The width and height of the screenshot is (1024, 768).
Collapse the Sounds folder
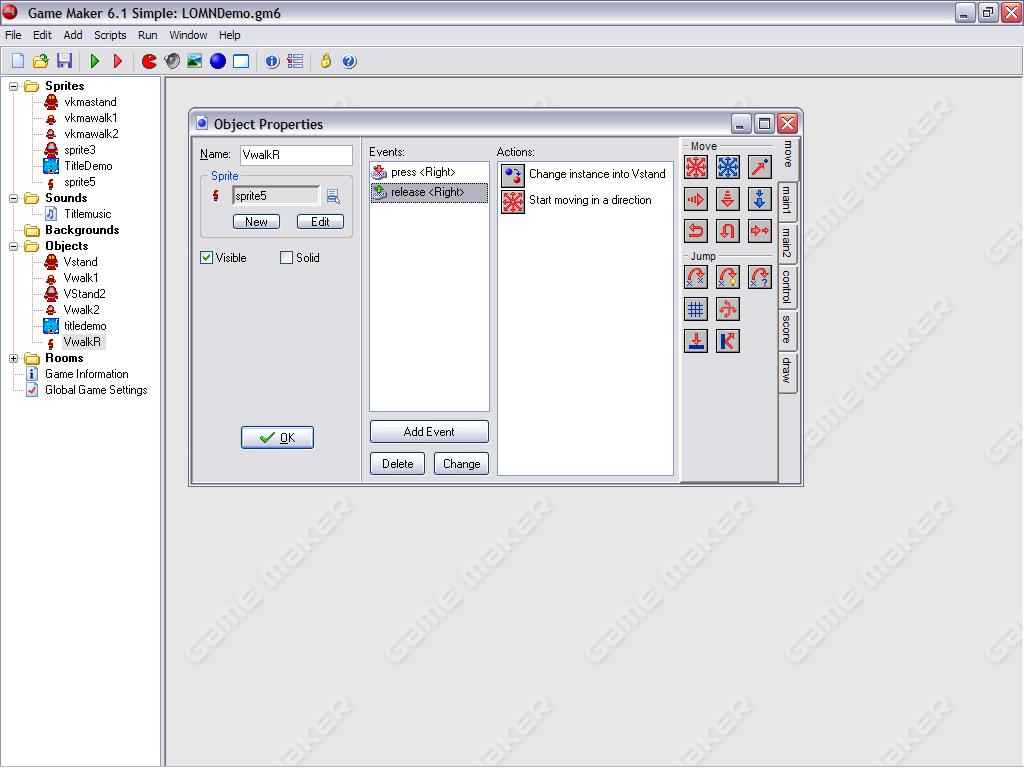coord(13,199)
